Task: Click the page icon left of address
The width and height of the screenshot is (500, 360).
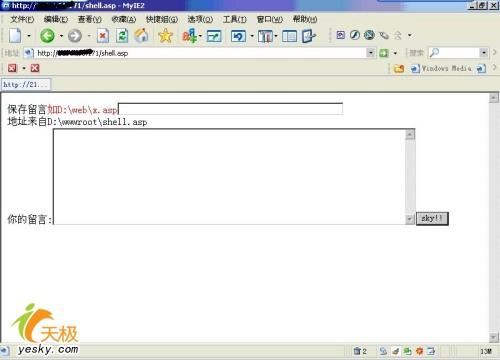Action: [x=29, y=53]
